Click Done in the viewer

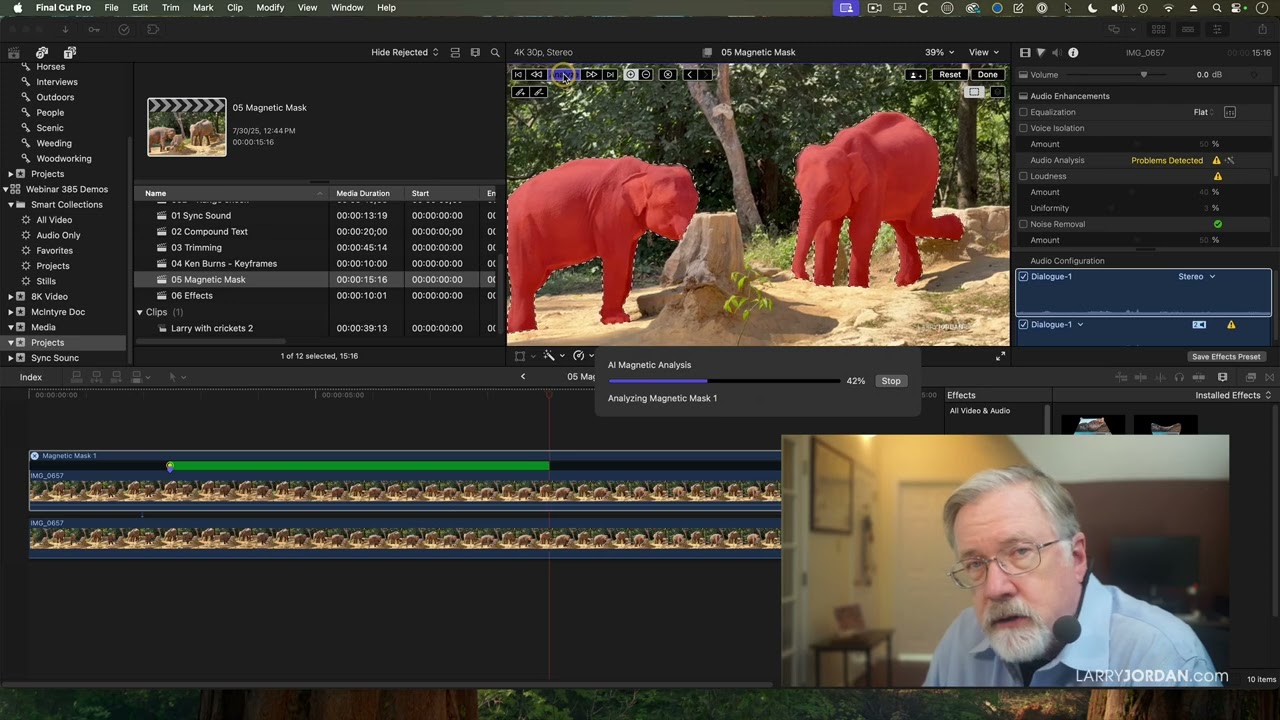pos(988,74)
